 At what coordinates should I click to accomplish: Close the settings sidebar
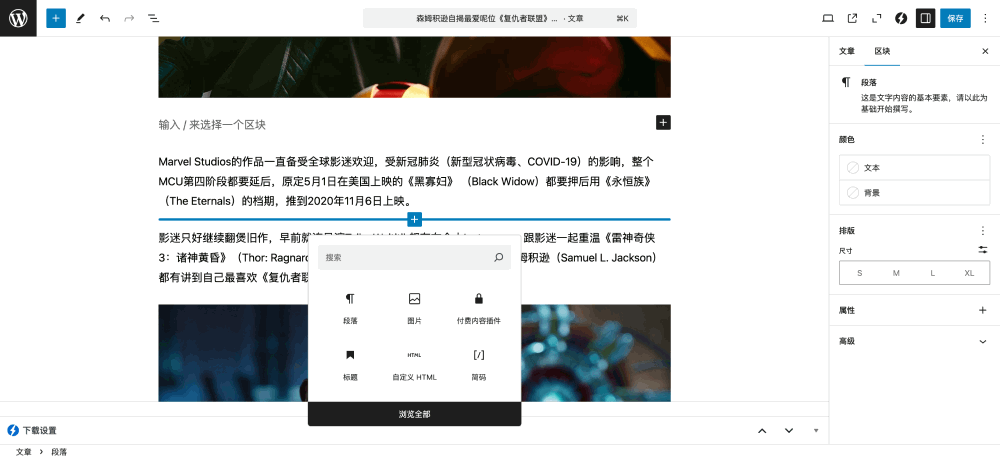point(985,51)
